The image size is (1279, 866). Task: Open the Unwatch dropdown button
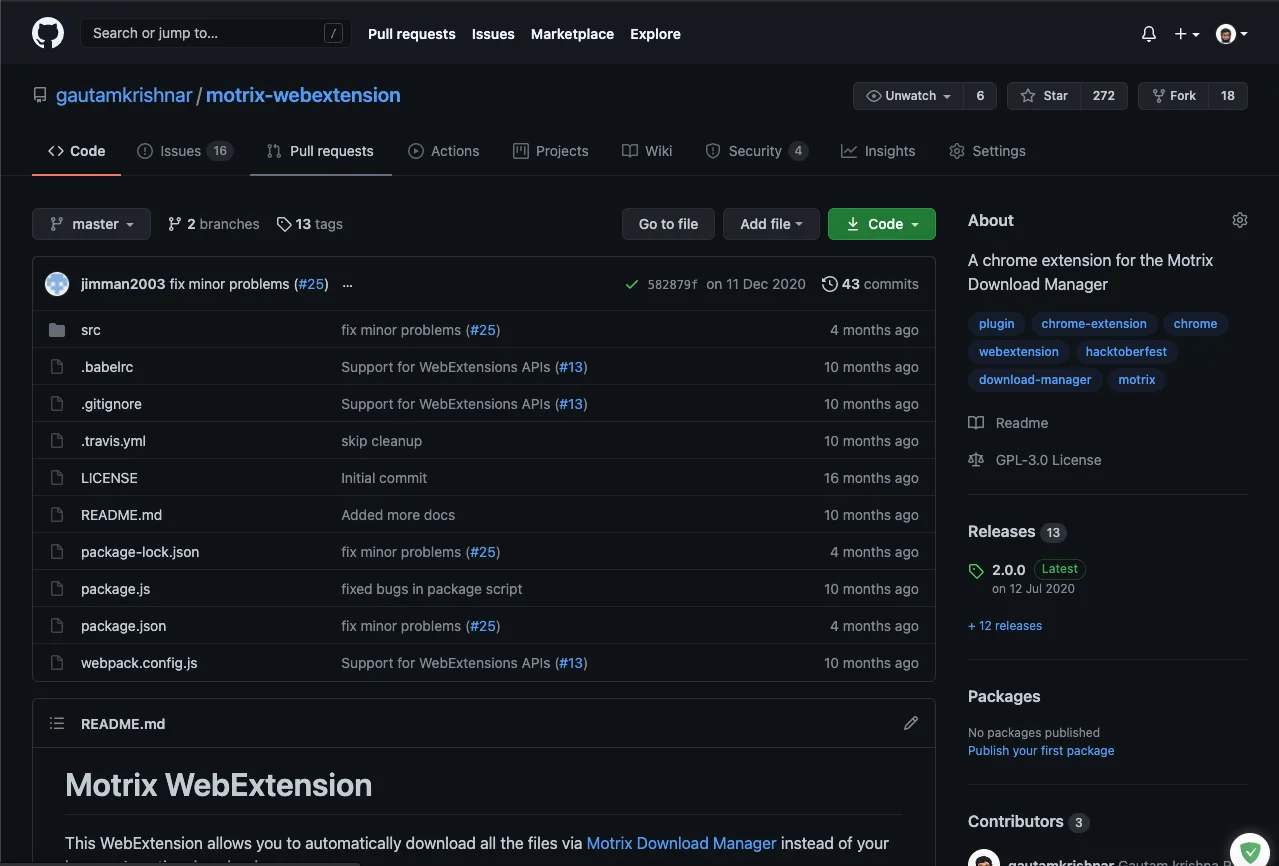[908, 96]
